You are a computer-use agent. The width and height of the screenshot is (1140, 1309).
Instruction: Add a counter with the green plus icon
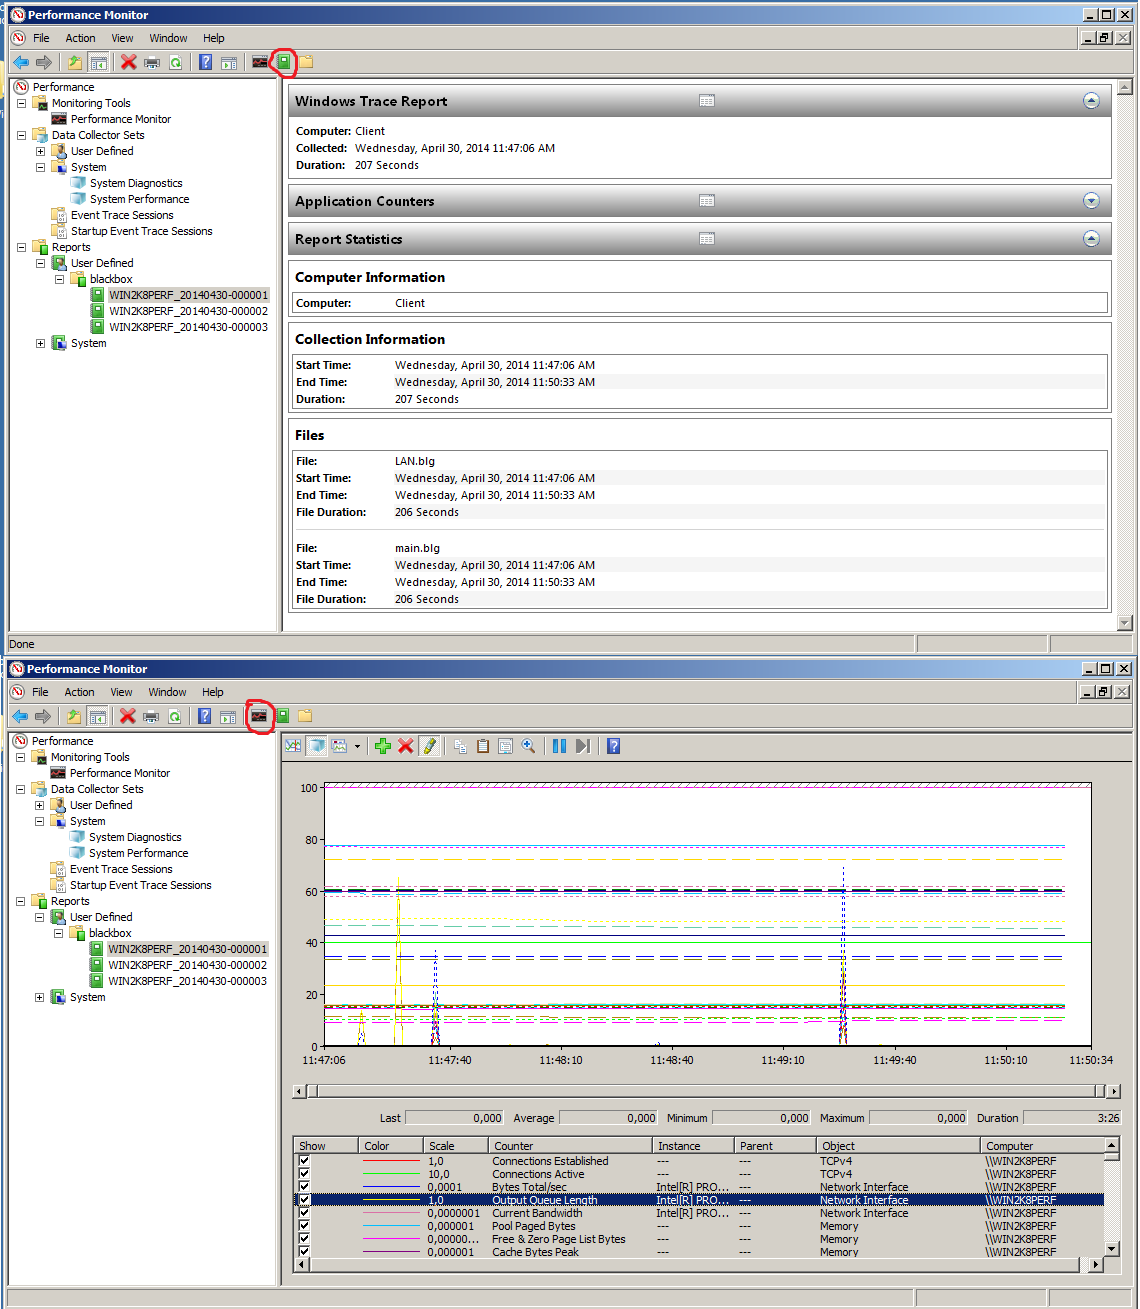click(382, 746)
